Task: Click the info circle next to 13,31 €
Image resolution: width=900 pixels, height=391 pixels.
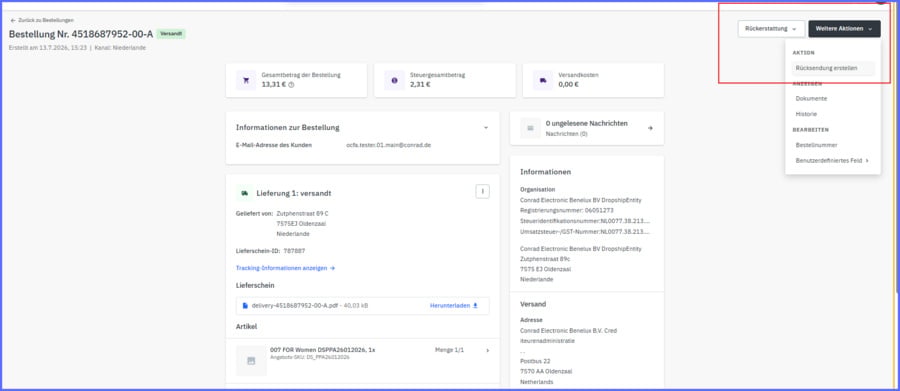Action: click(x=291, y=84)
